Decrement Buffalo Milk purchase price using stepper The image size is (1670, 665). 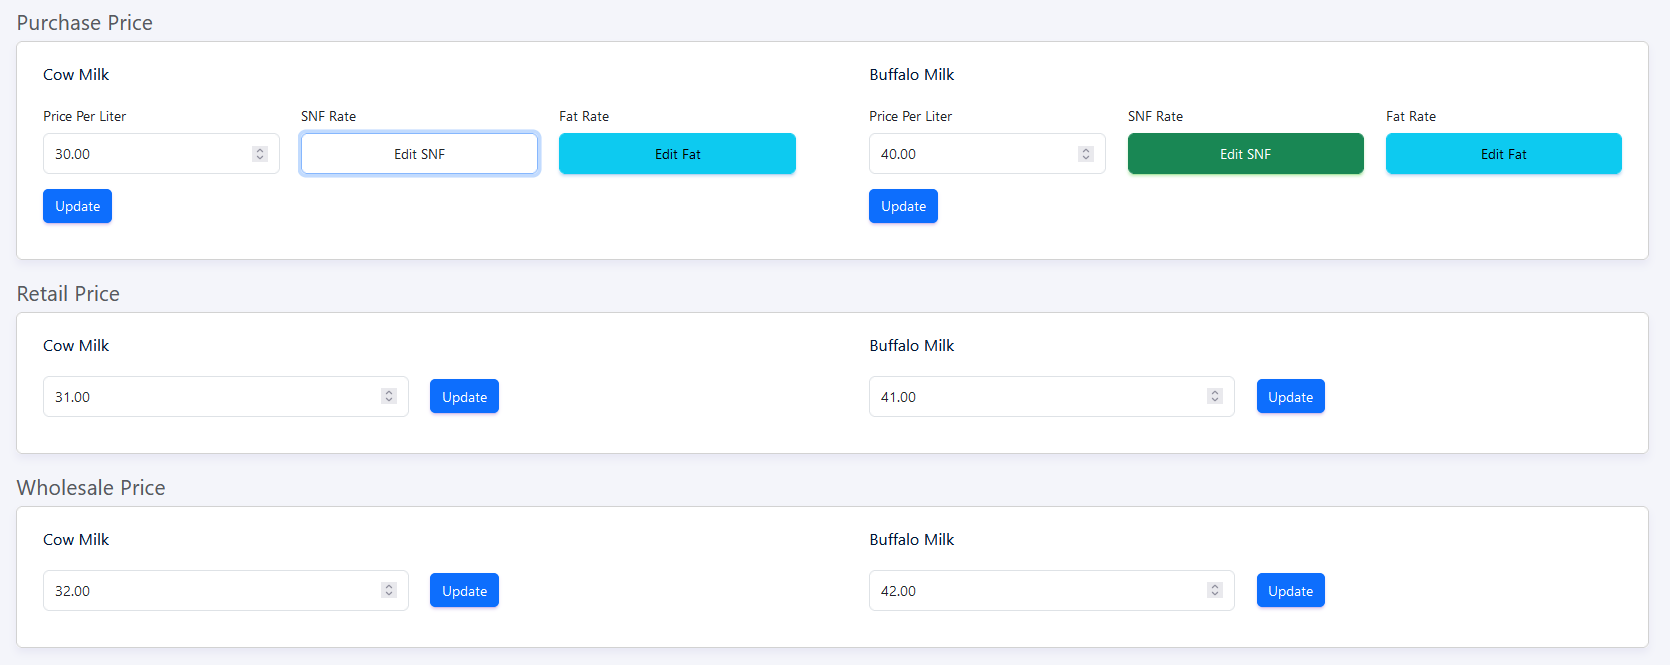pyautogui.click(x=1086, y=158)
